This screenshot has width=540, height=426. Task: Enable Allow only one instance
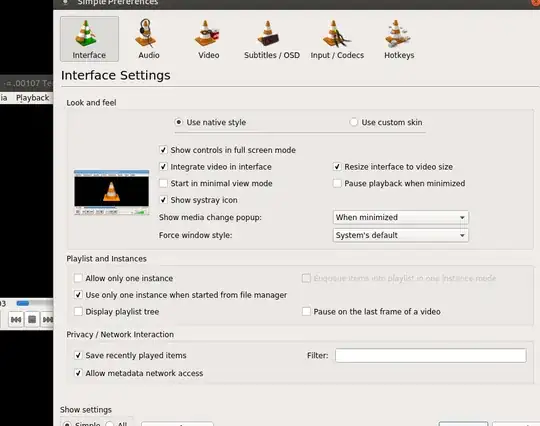(78, 278)
